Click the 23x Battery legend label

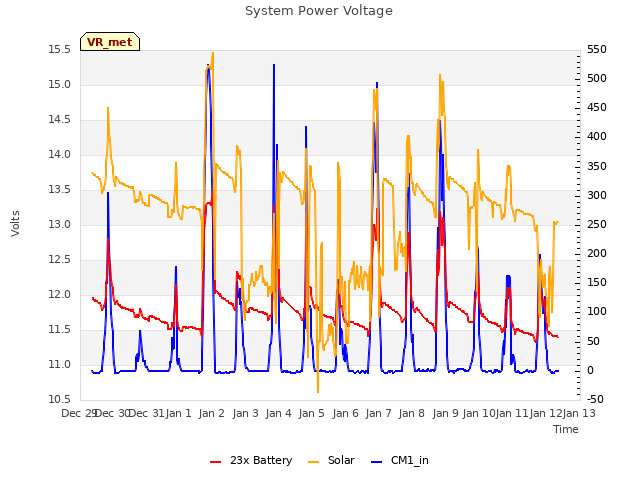pos(261,460)
